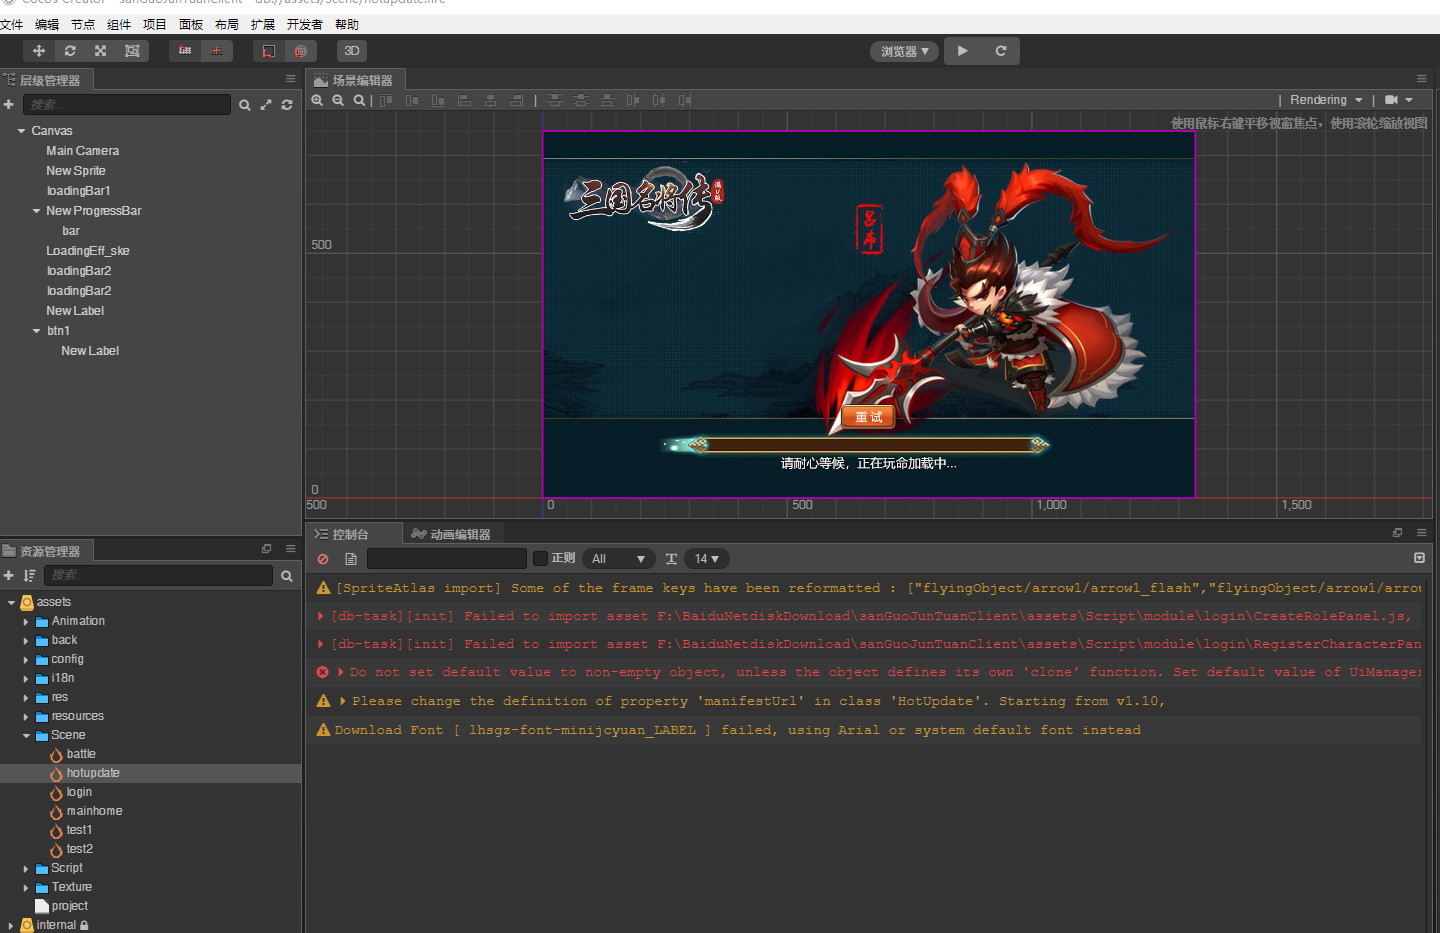Select the Move transform tool
Viewport: 1440px width, 933px height.
39,51
